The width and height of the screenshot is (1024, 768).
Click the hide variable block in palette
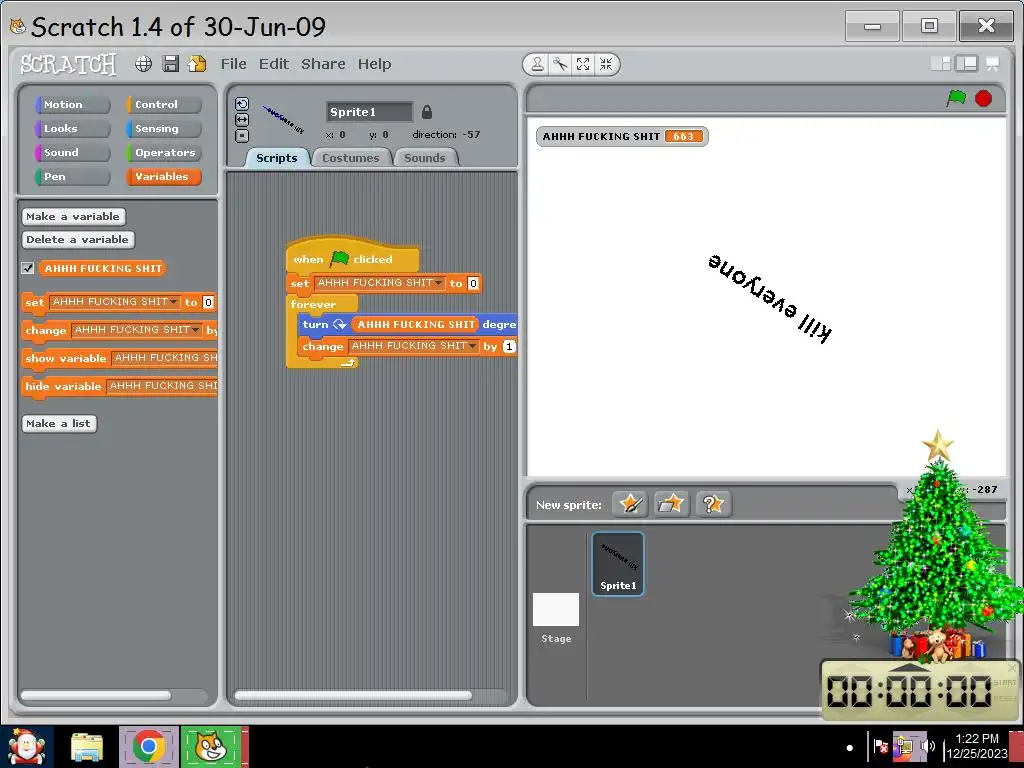click(x=120, y=387)
